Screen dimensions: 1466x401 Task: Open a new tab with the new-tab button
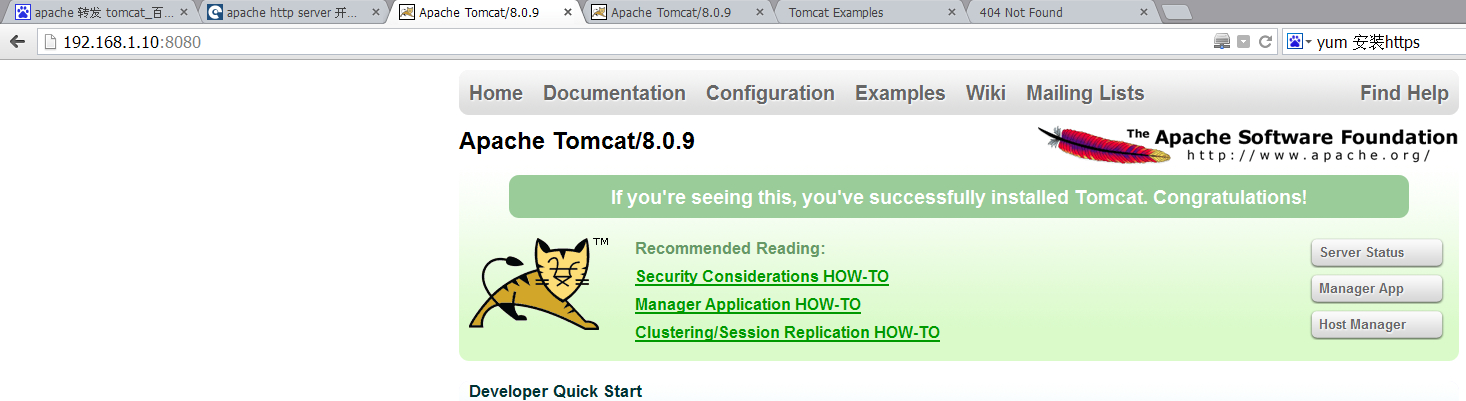tap(1178, 13)
